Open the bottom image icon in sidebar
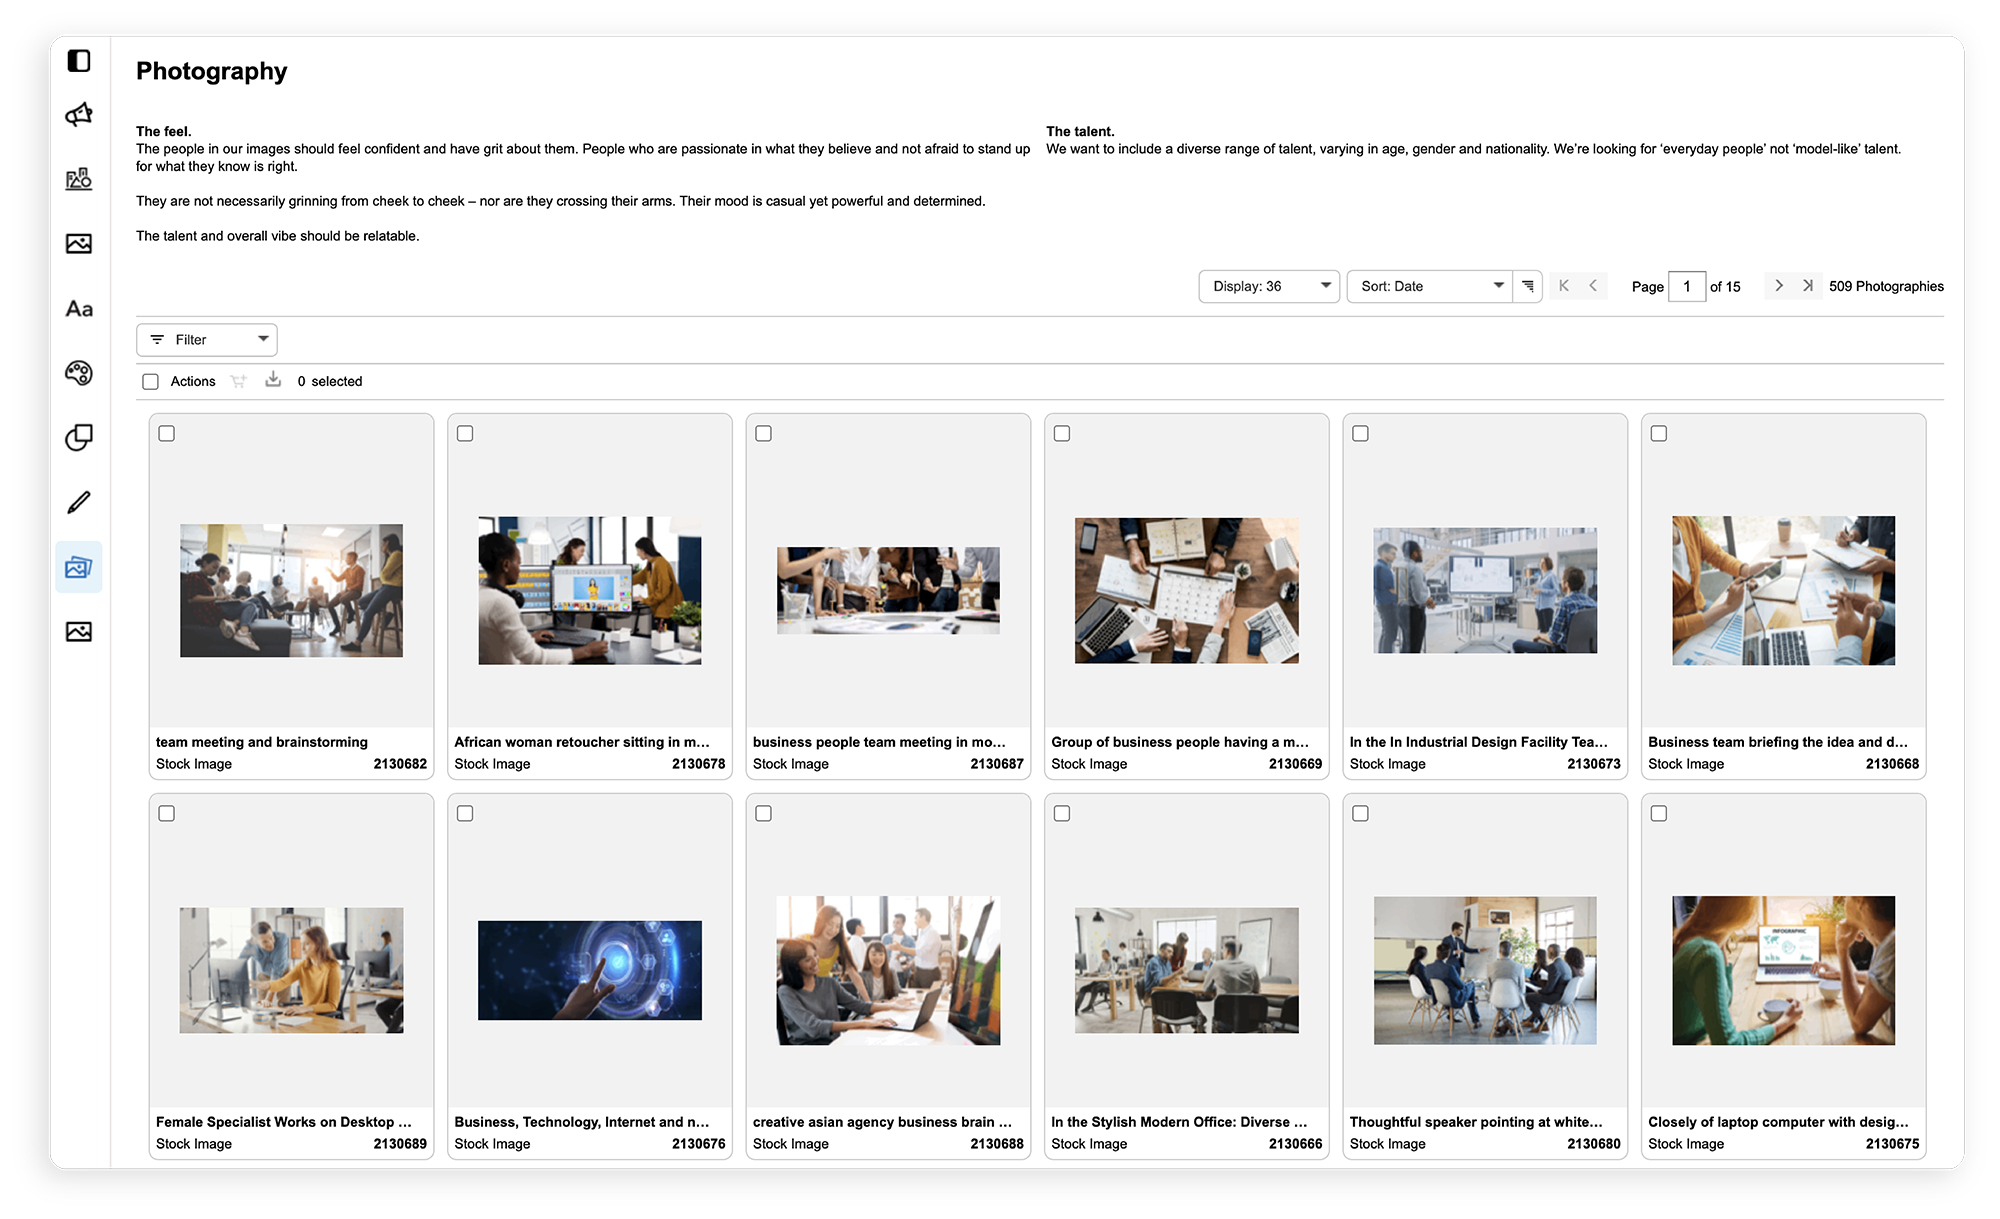This screenshot has height=1219, width=2000. pos(79,631)
